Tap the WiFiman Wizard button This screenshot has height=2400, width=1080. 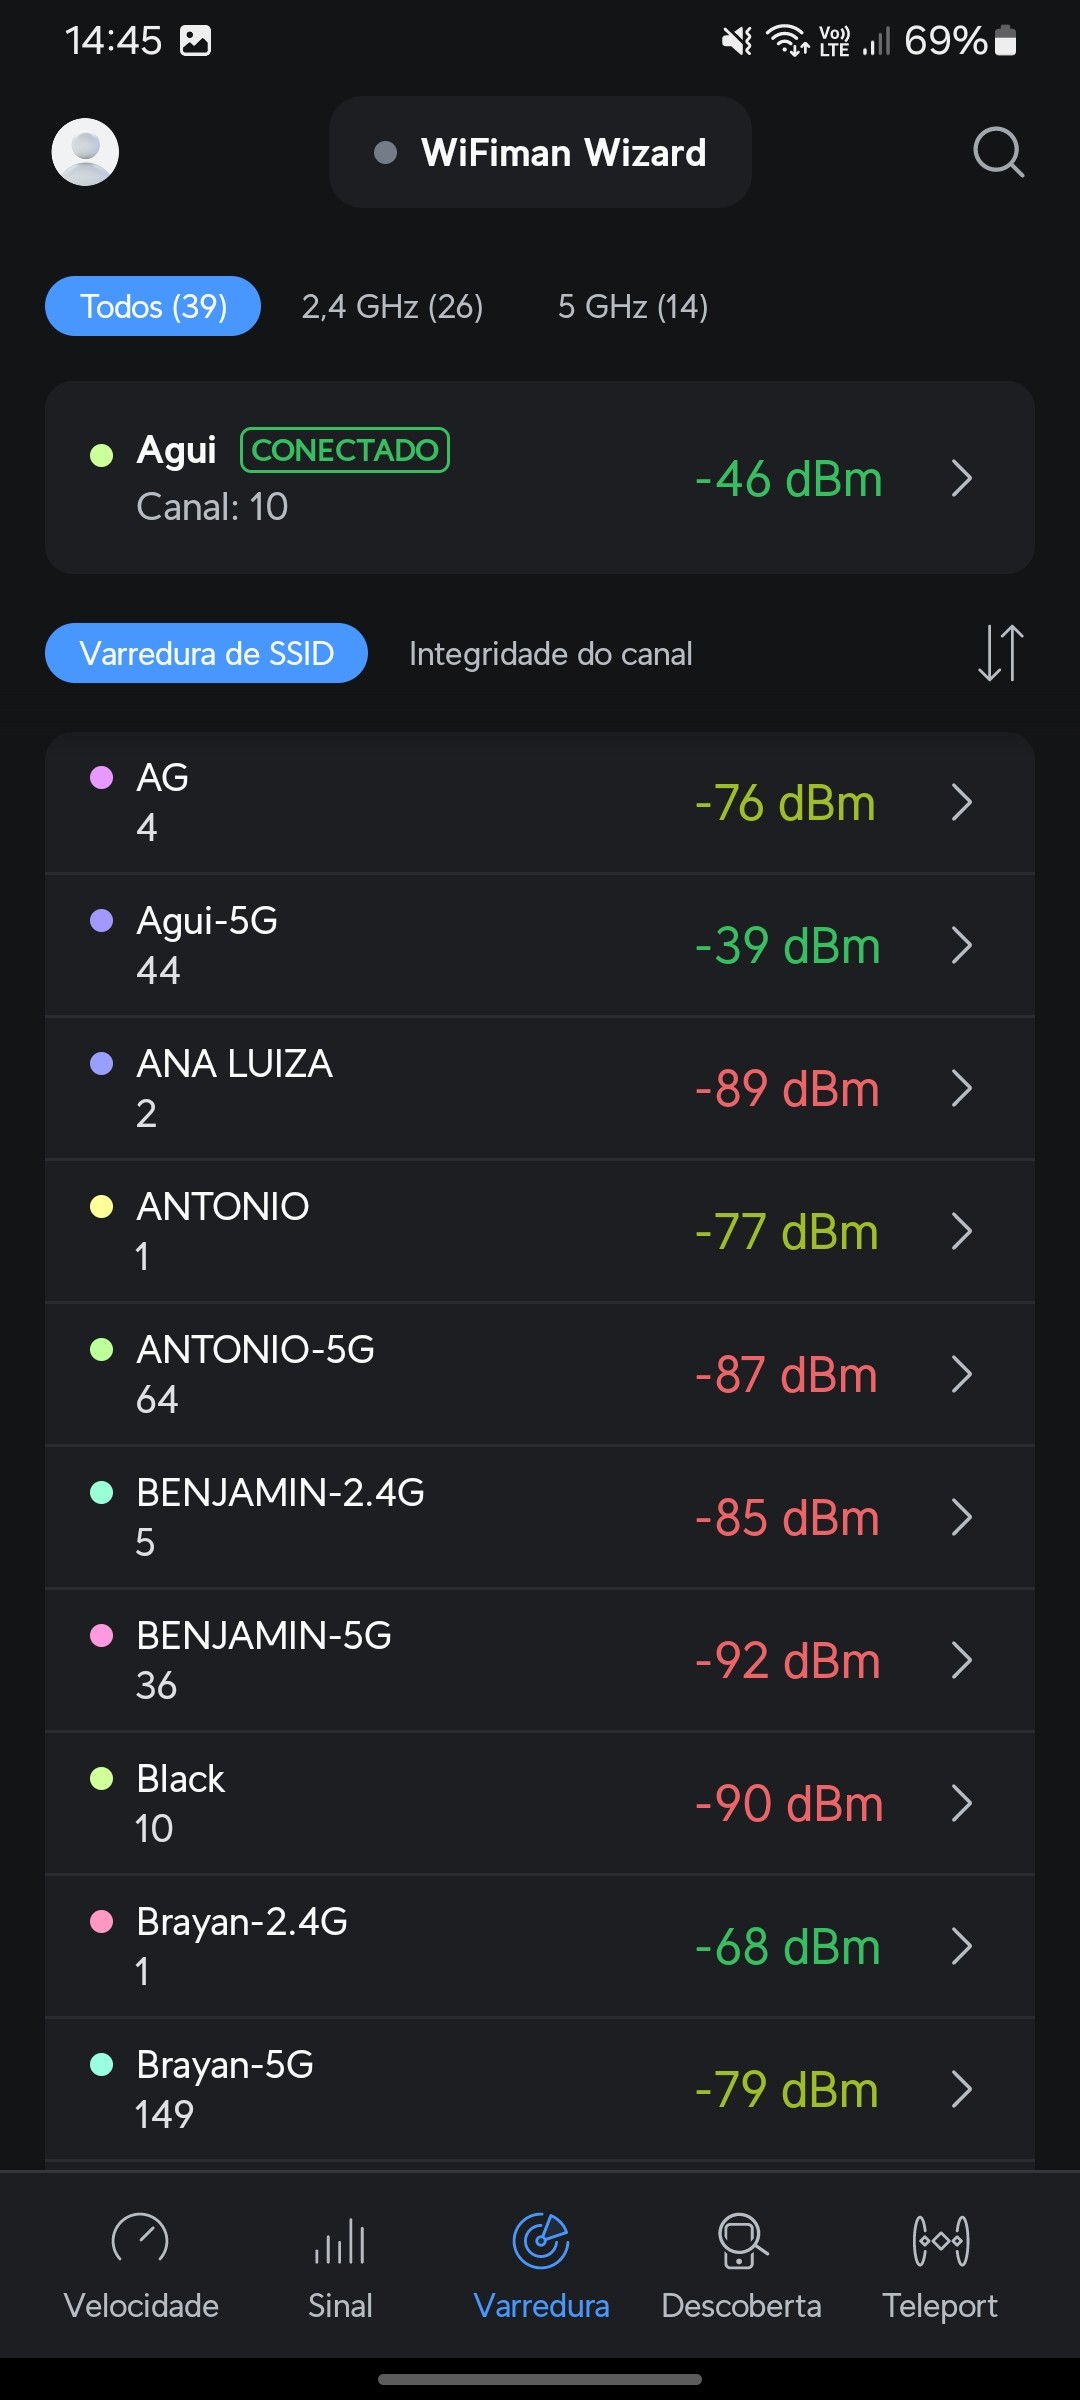coord(540,152)
